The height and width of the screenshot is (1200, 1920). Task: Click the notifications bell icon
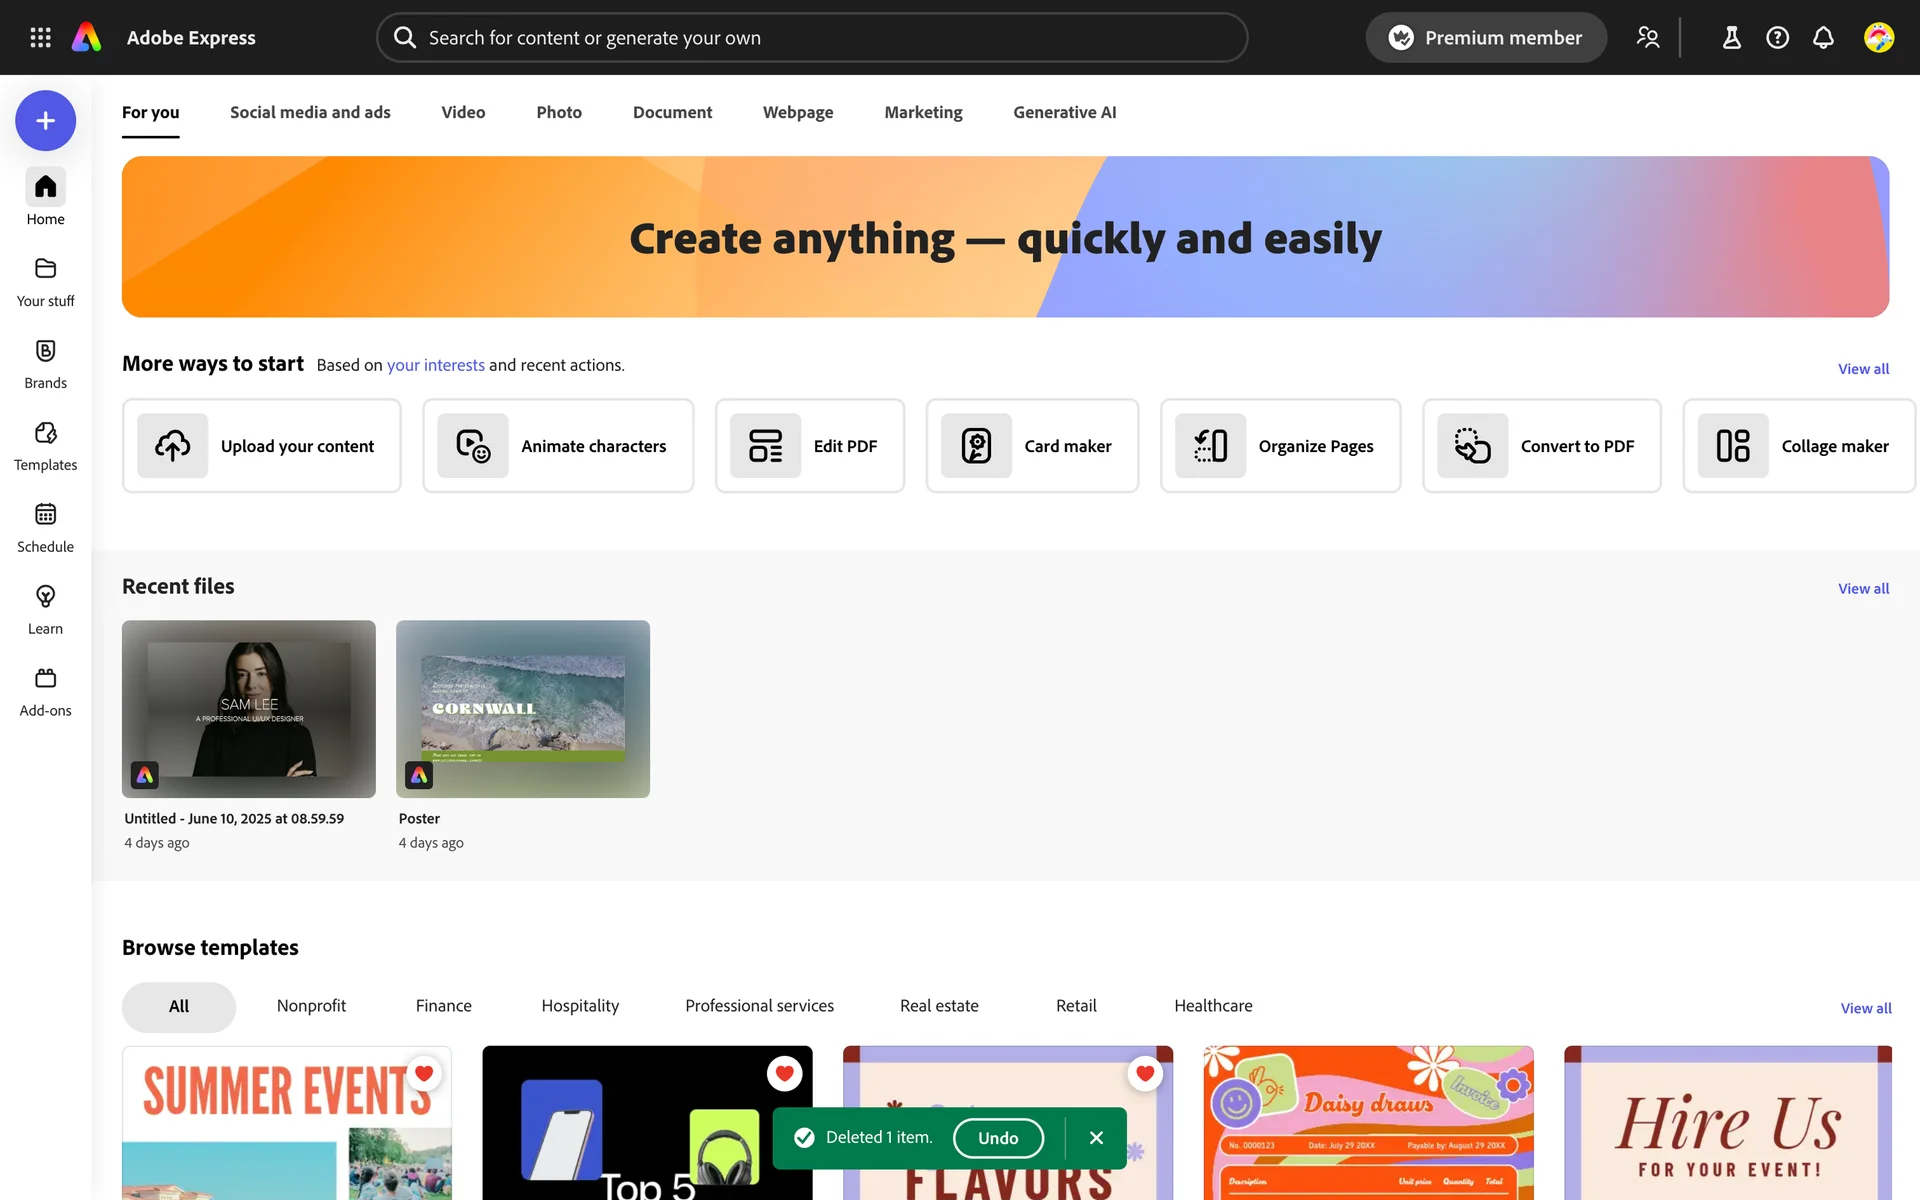1823,38
